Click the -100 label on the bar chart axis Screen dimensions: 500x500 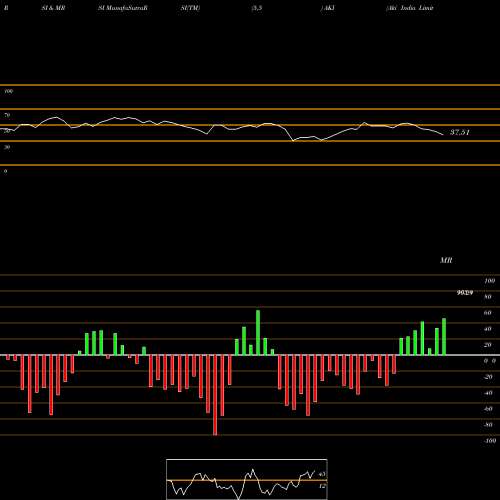coord(490,441)
